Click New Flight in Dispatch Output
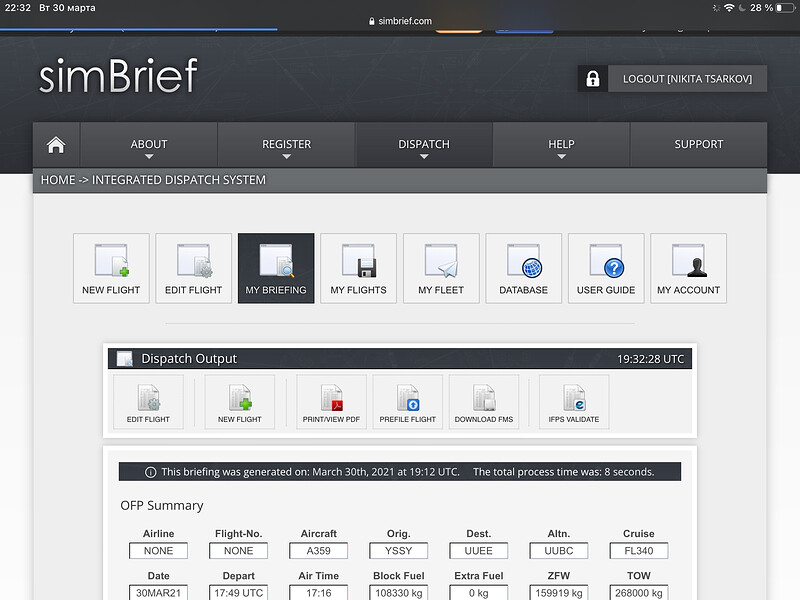This screenshot has height=600, width=800. click(x=240, y=402)
